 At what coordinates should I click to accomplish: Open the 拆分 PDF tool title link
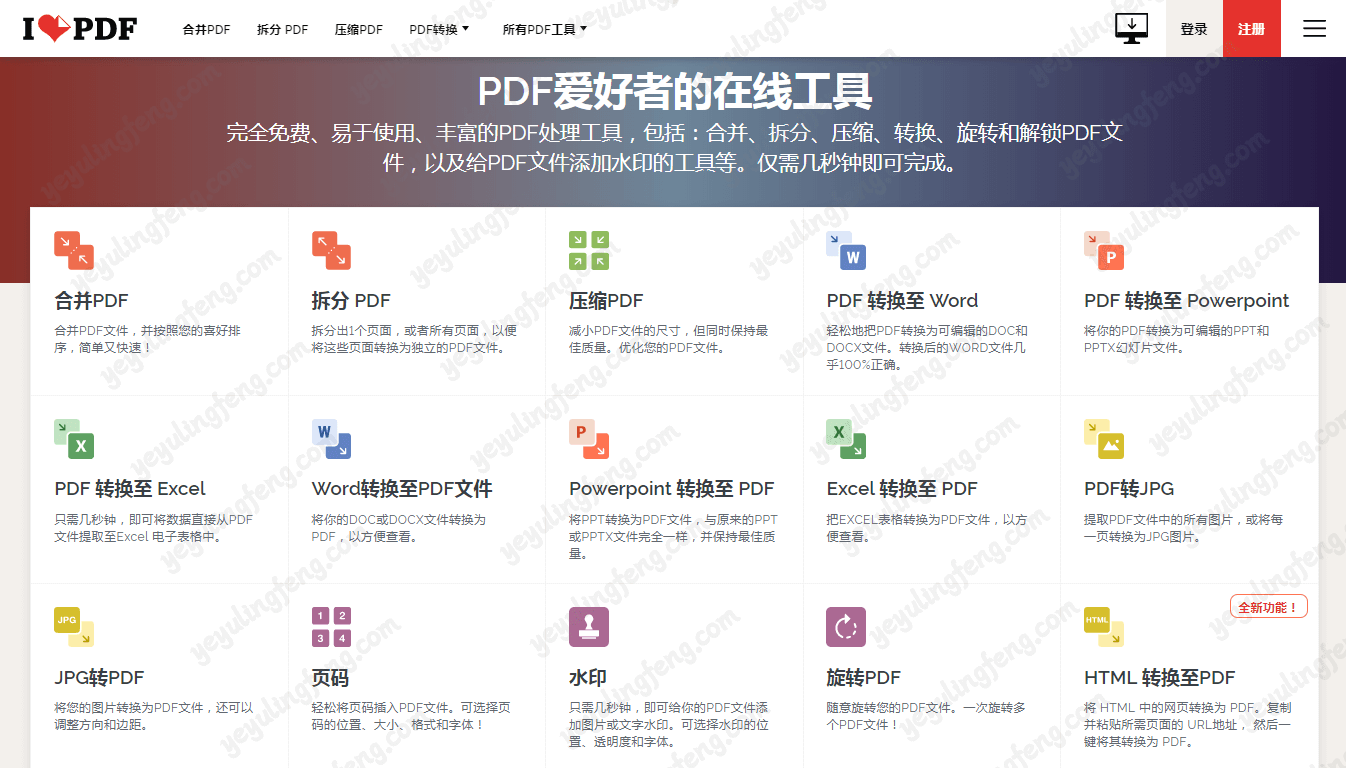[x=351, y=301]
